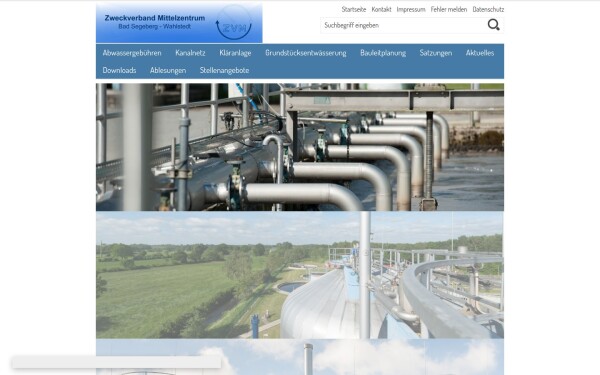Screen dimensions: 600x375
Task: Select Grundstücksentwässerung navigation entry
Action: [x=305, y=53]
